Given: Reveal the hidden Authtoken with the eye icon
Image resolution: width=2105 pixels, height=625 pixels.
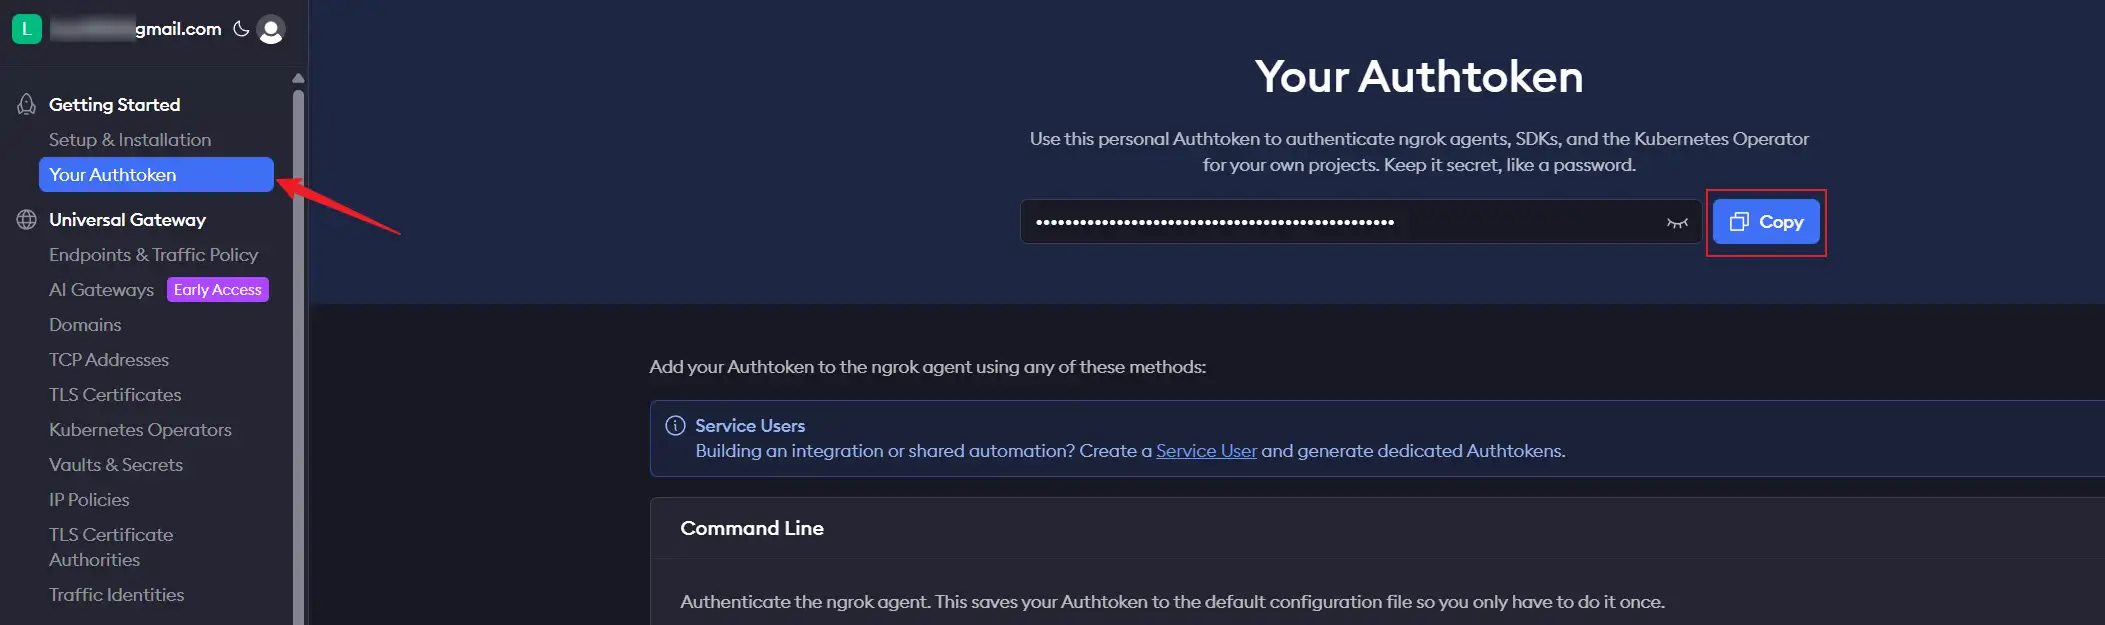Looking at the screenshot, I should click(x=1676, y=222).
